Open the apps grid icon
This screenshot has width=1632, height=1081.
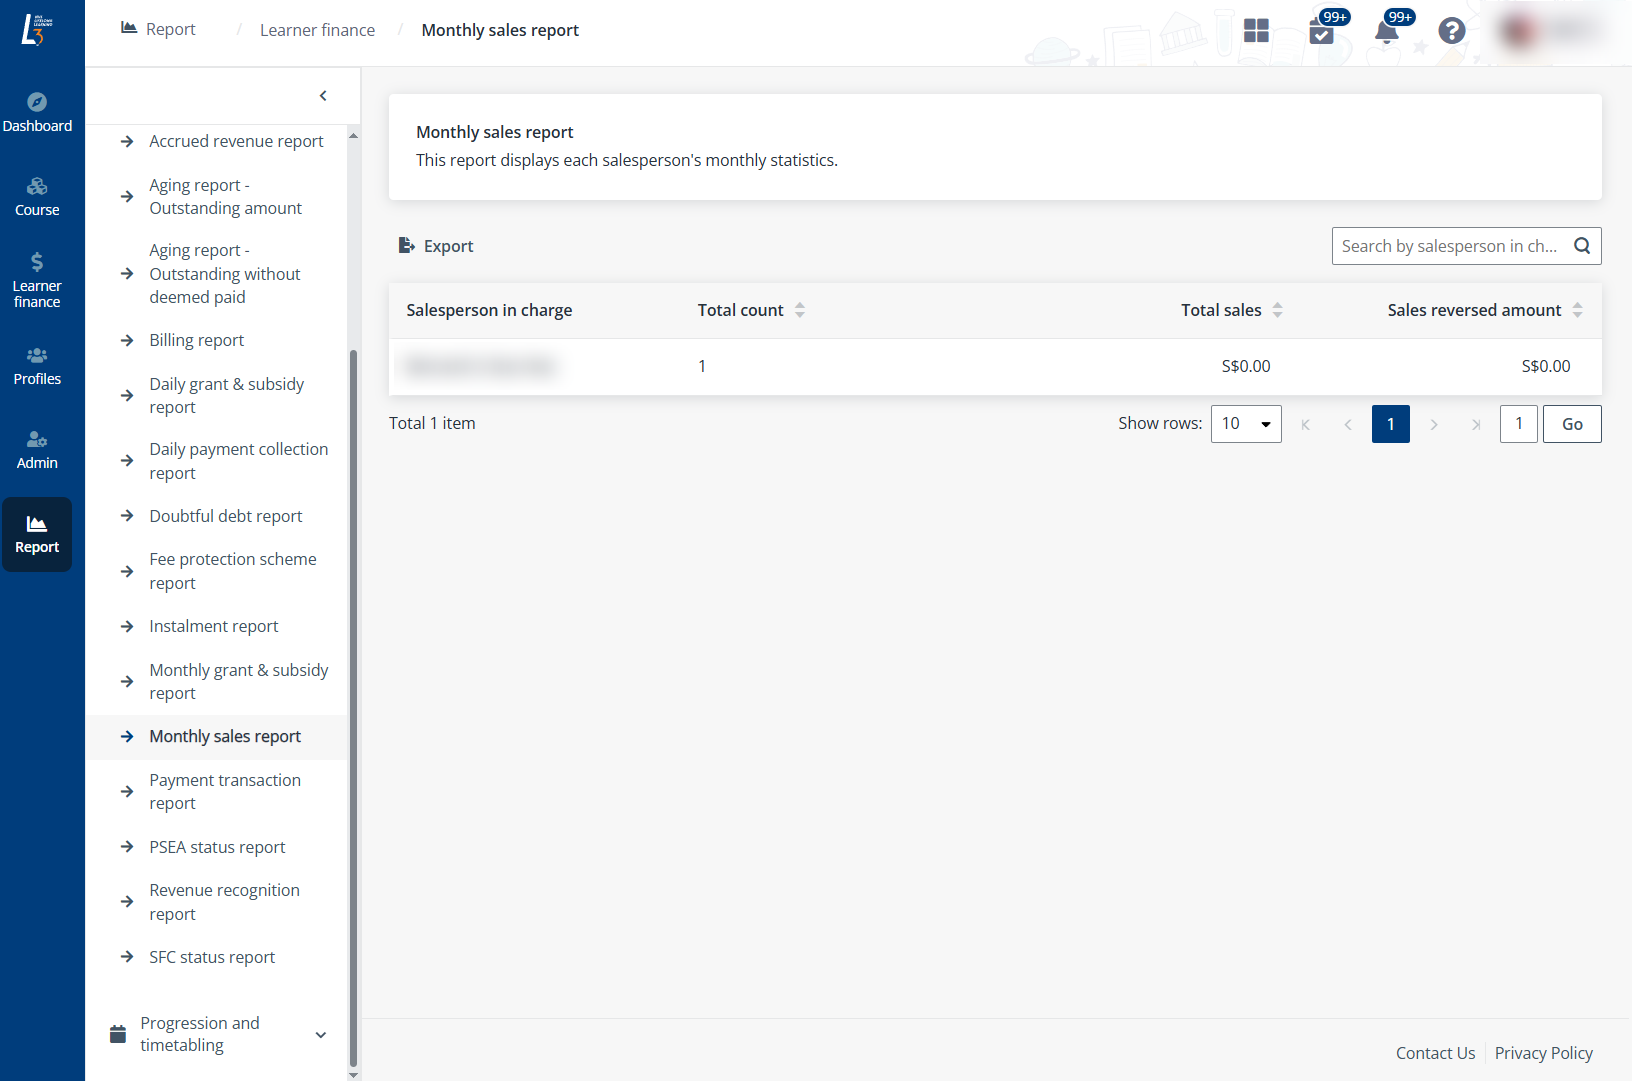(1256, 31)
